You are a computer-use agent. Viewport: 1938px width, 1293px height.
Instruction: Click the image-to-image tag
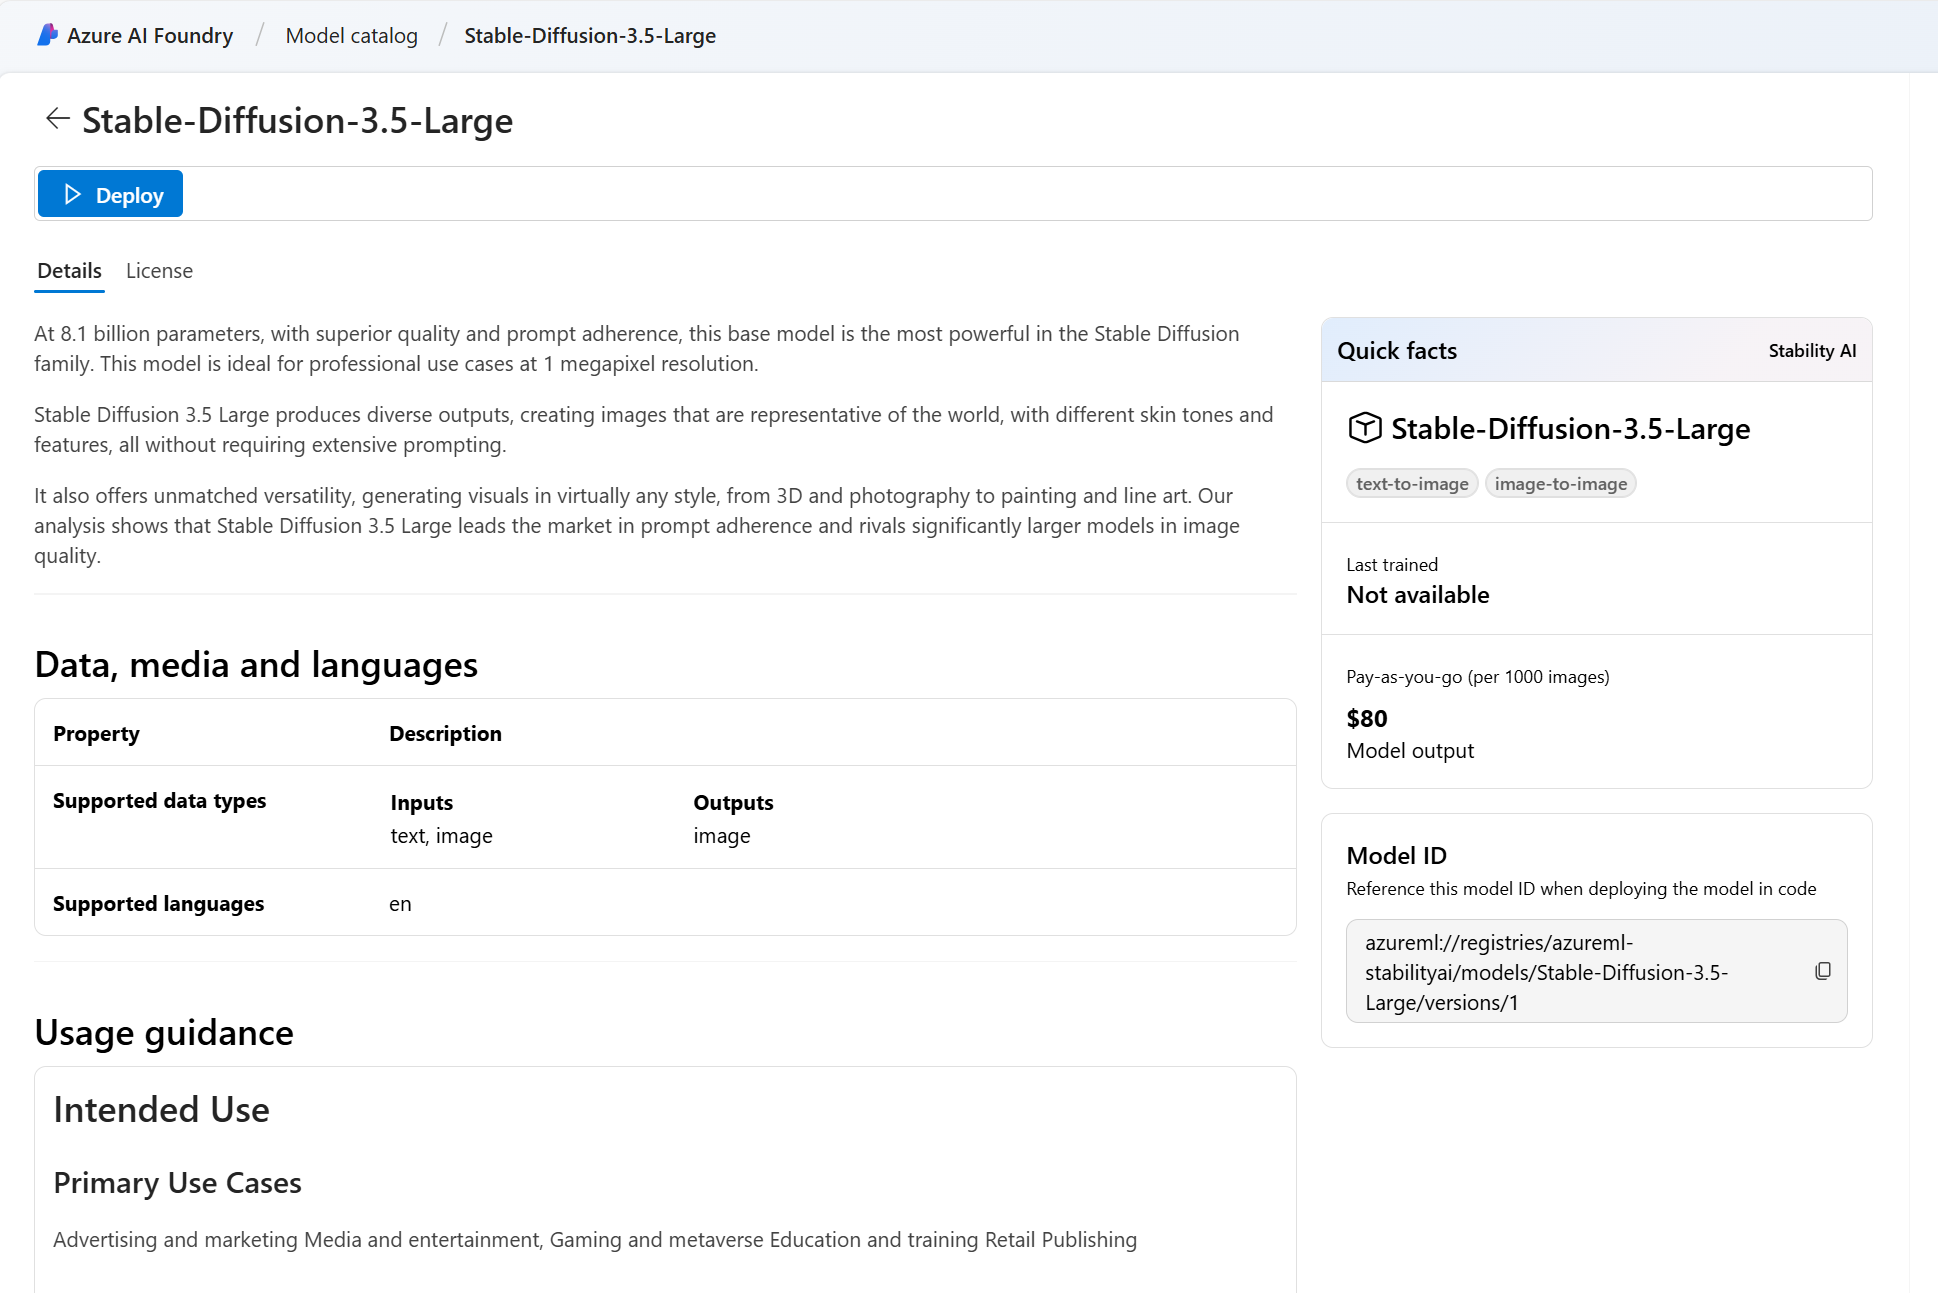coord(1560,484)
